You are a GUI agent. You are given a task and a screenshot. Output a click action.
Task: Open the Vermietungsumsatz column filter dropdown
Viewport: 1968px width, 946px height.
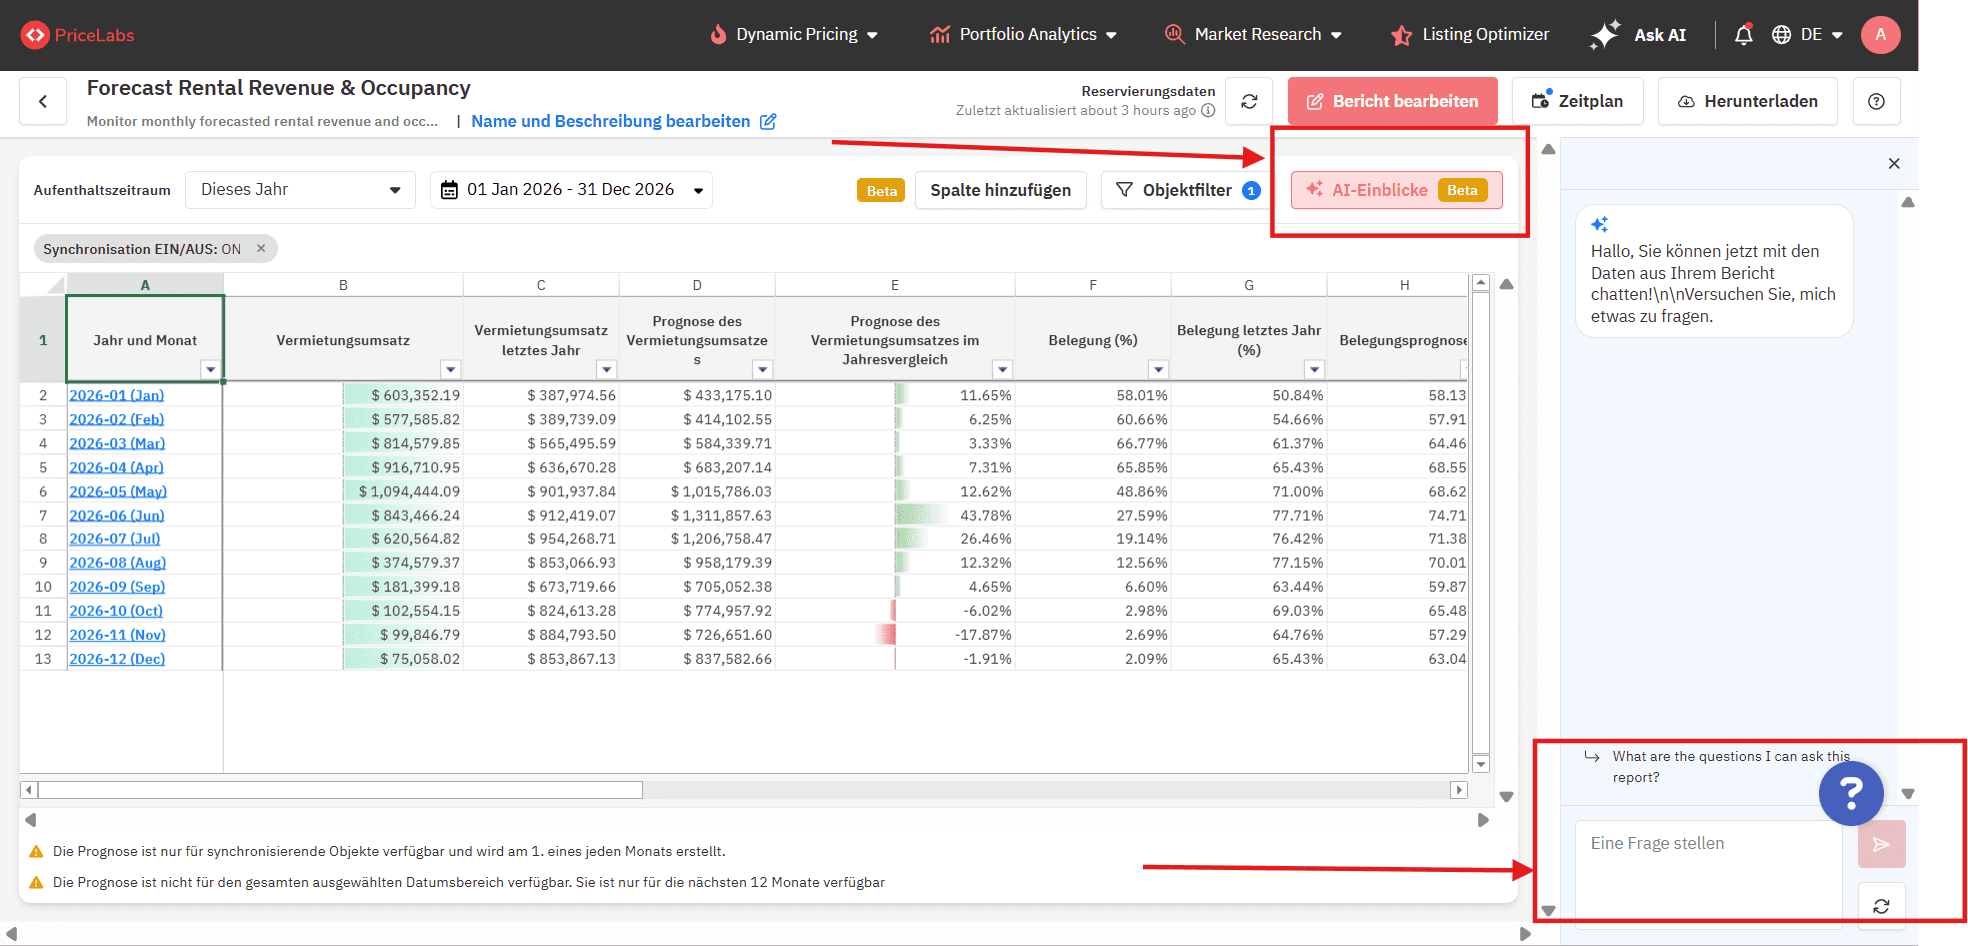450,369
